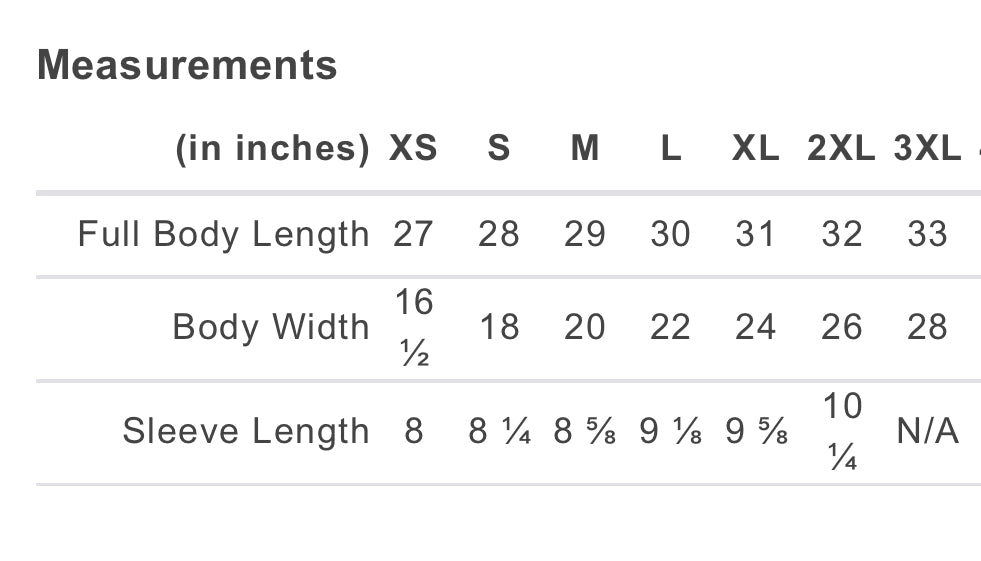Click the Measurements heading
Screen dimensions: 981x561
tap(187, 66)
